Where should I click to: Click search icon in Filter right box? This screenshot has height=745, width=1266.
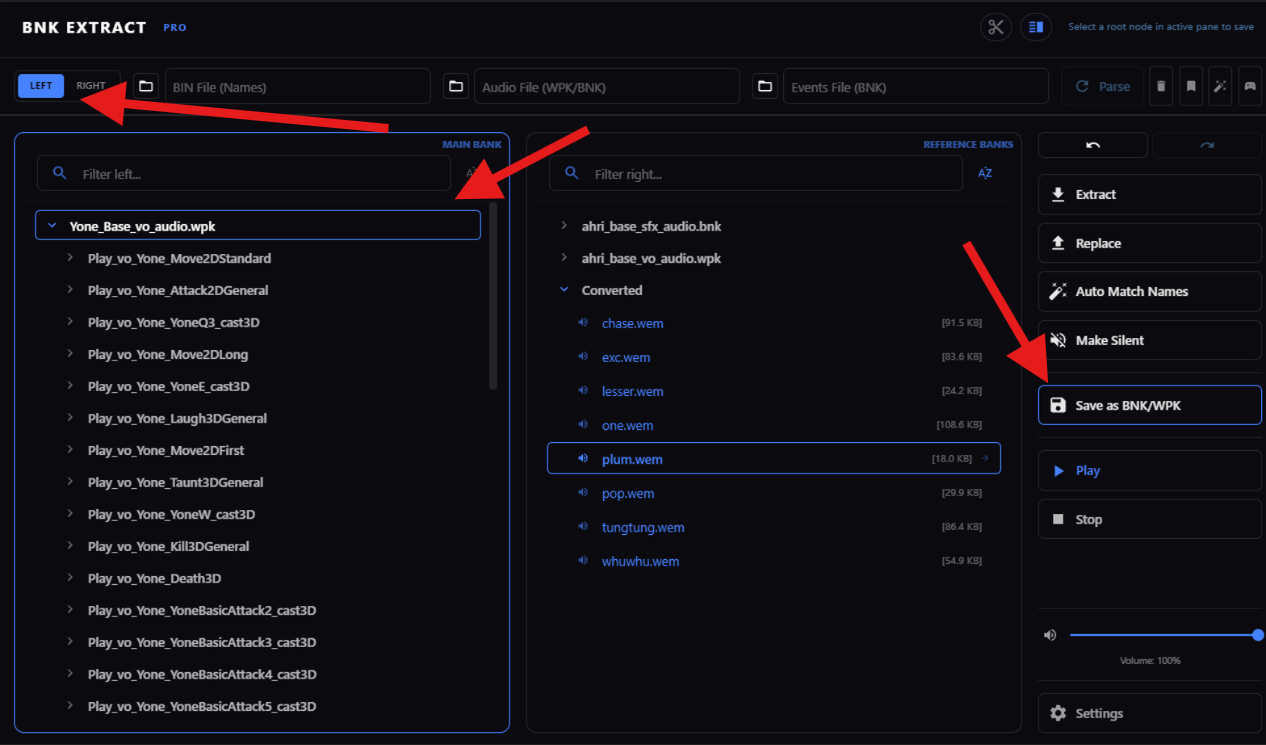572,173
